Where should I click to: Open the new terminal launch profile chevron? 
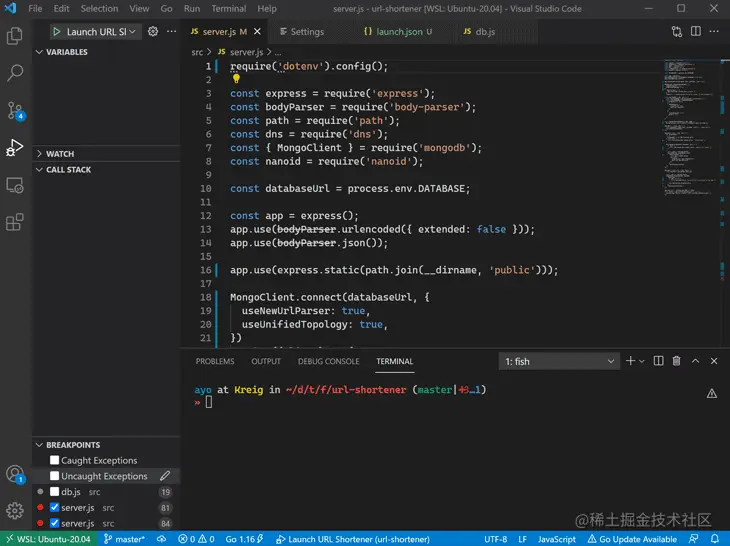(642, 361)
